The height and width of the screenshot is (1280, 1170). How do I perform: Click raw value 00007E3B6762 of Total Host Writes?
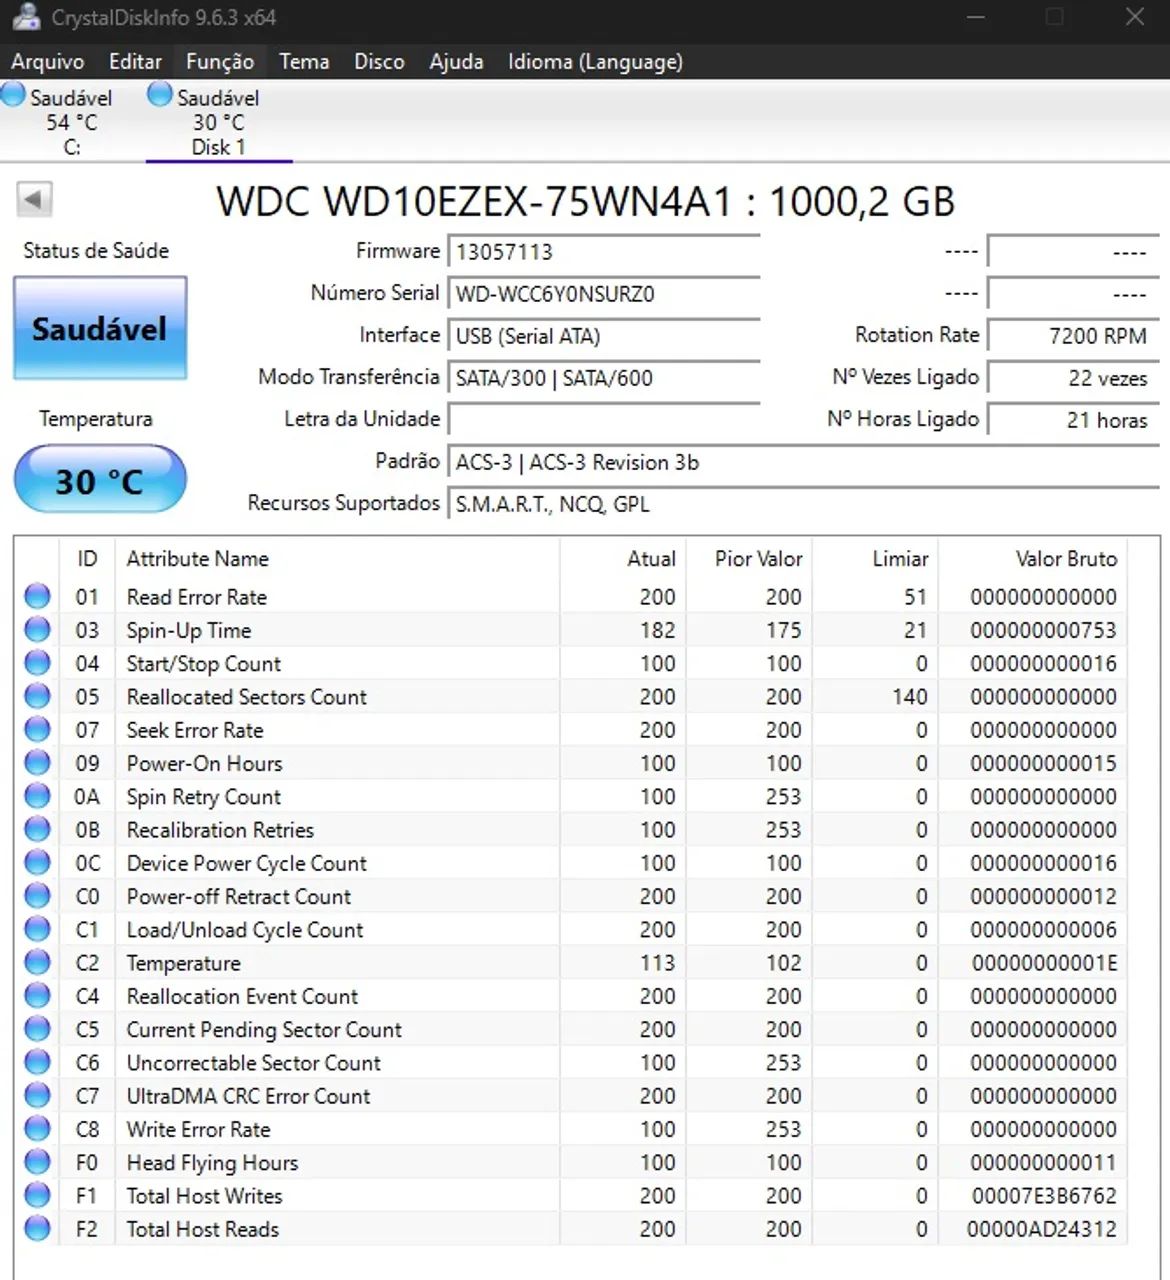[1044, 1196]
